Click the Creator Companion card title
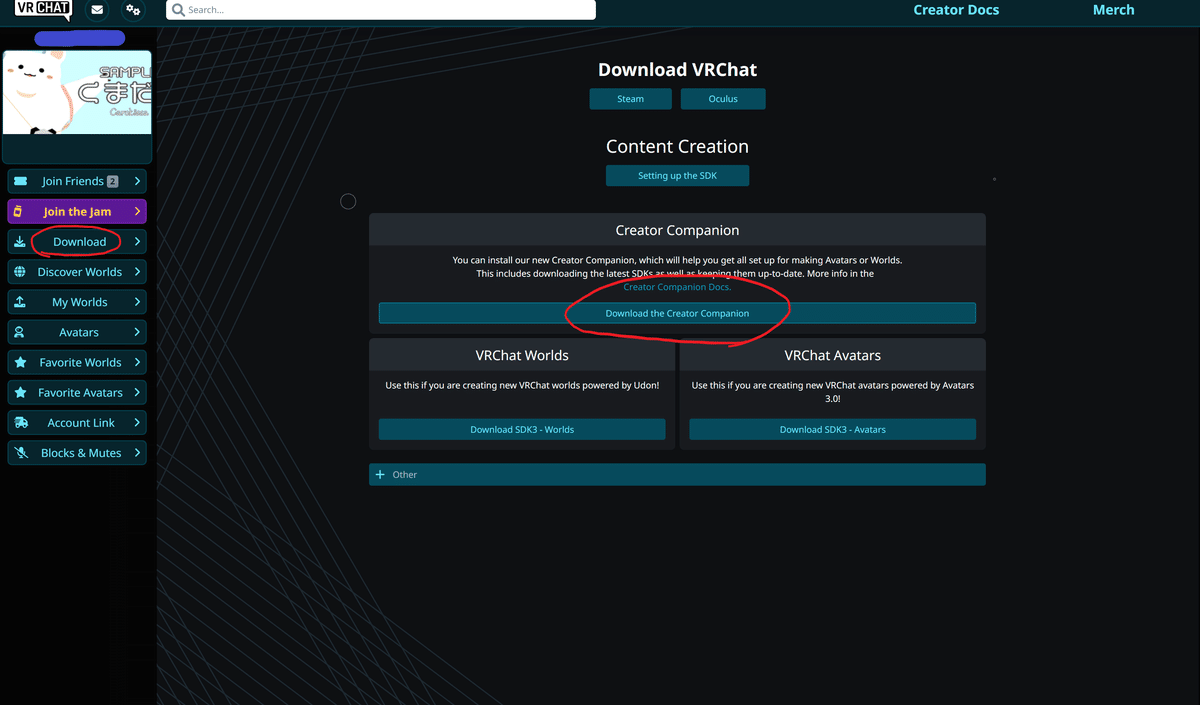Screen dimensions: 1200x705 tap(677, 230)
